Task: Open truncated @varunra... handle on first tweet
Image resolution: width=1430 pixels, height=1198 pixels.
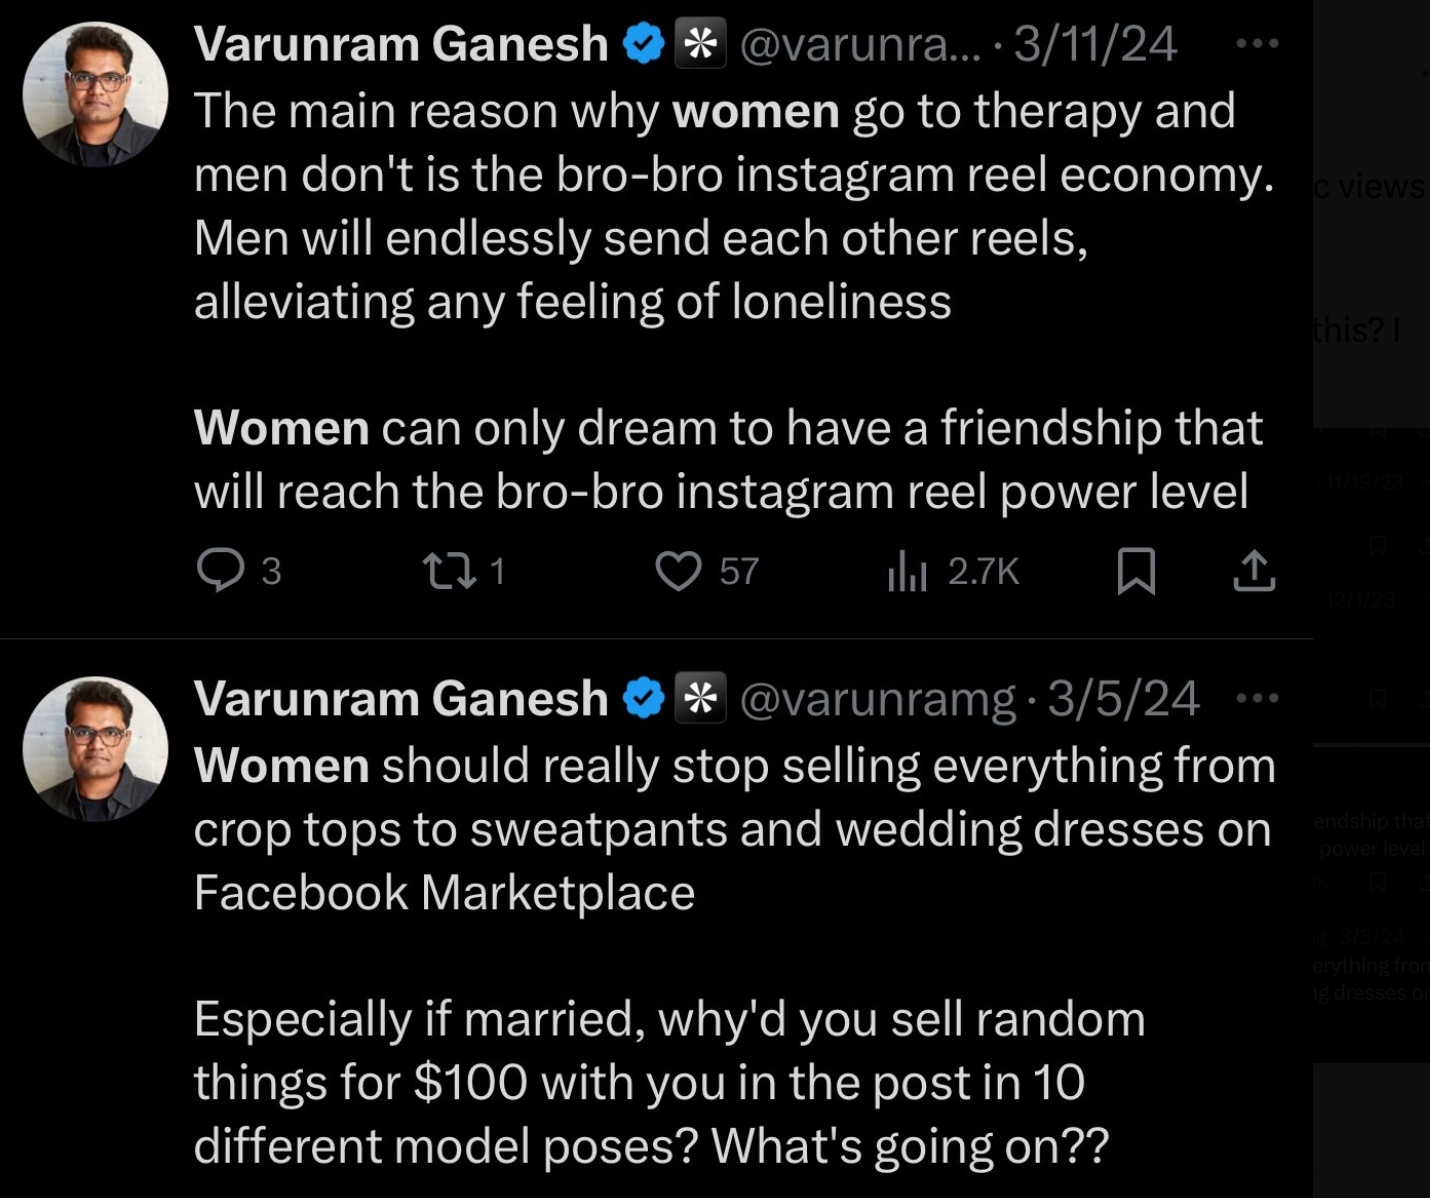Action: pyautogui.click(x=861, y=45)
